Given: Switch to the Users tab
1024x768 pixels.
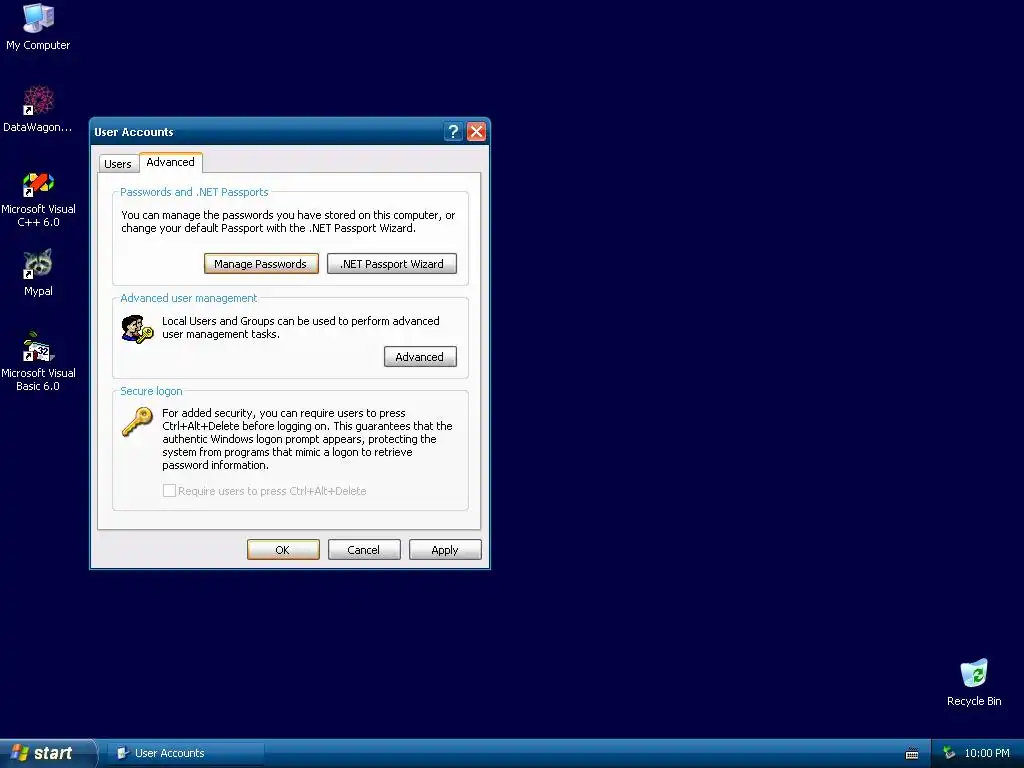Looking at the screenshot, I should coord(118,163).
